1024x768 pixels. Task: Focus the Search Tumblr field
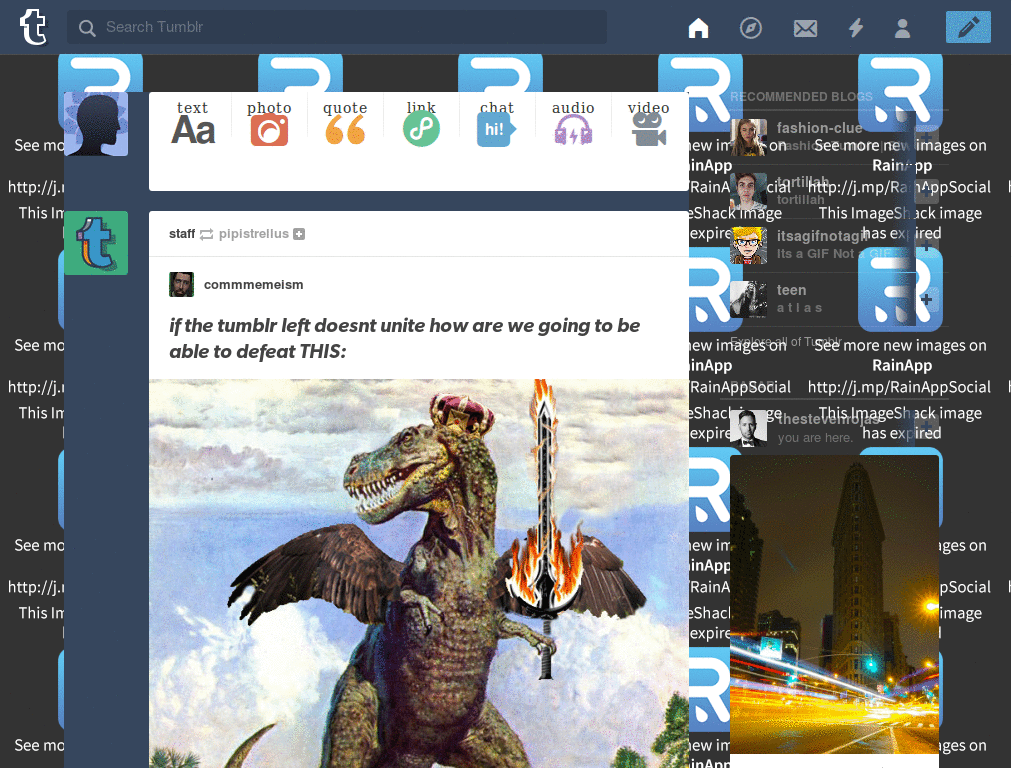coord(337,27)
